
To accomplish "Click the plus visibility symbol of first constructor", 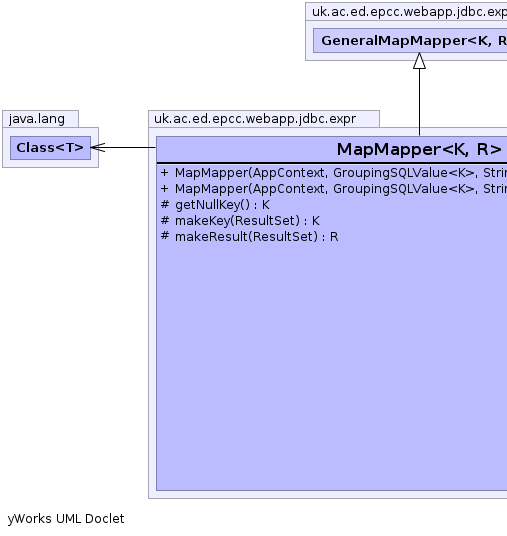I will [164, 173].
